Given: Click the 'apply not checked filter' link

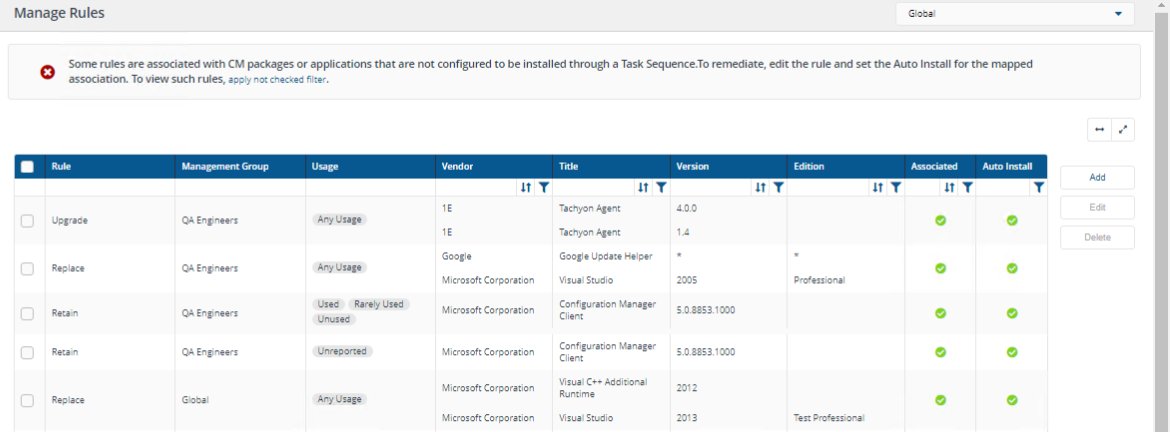Looking at the screenshot, I should [x=278, y=80].
